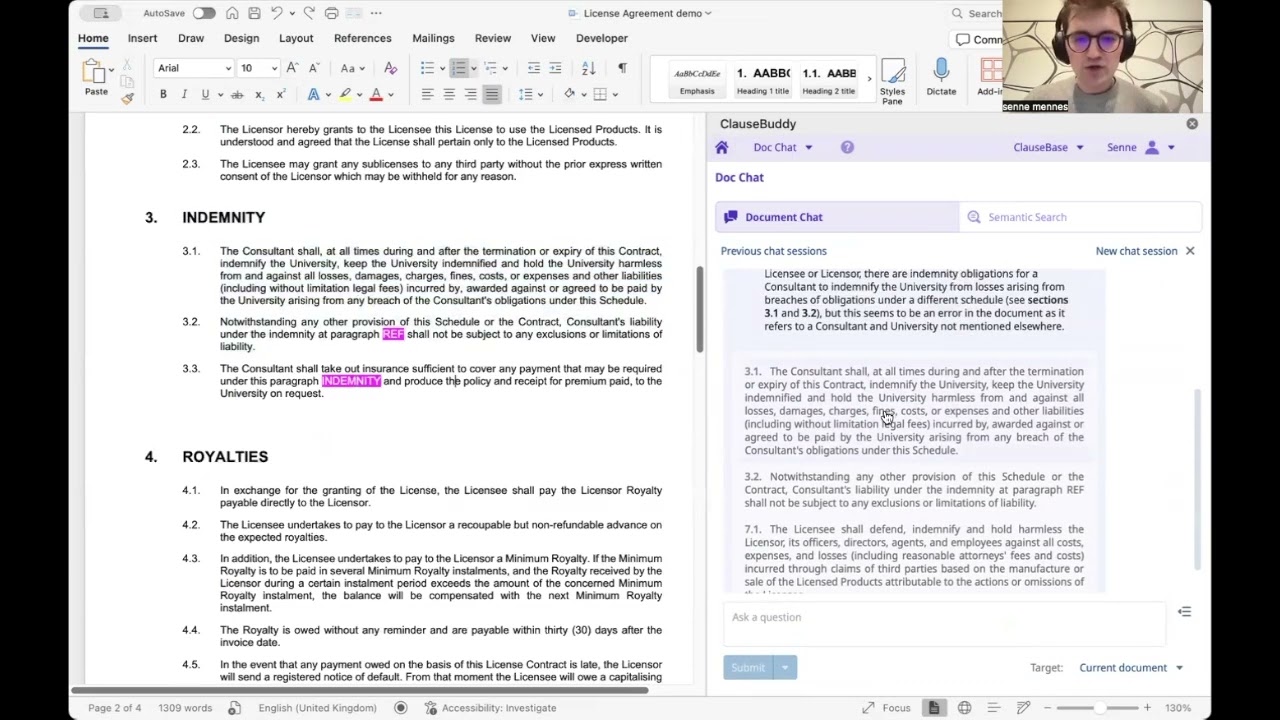Image resolution: width=1280 pixels, height=720 pixels.
Task: Open the Current document target dropdown
Action: click(1130, 668)
